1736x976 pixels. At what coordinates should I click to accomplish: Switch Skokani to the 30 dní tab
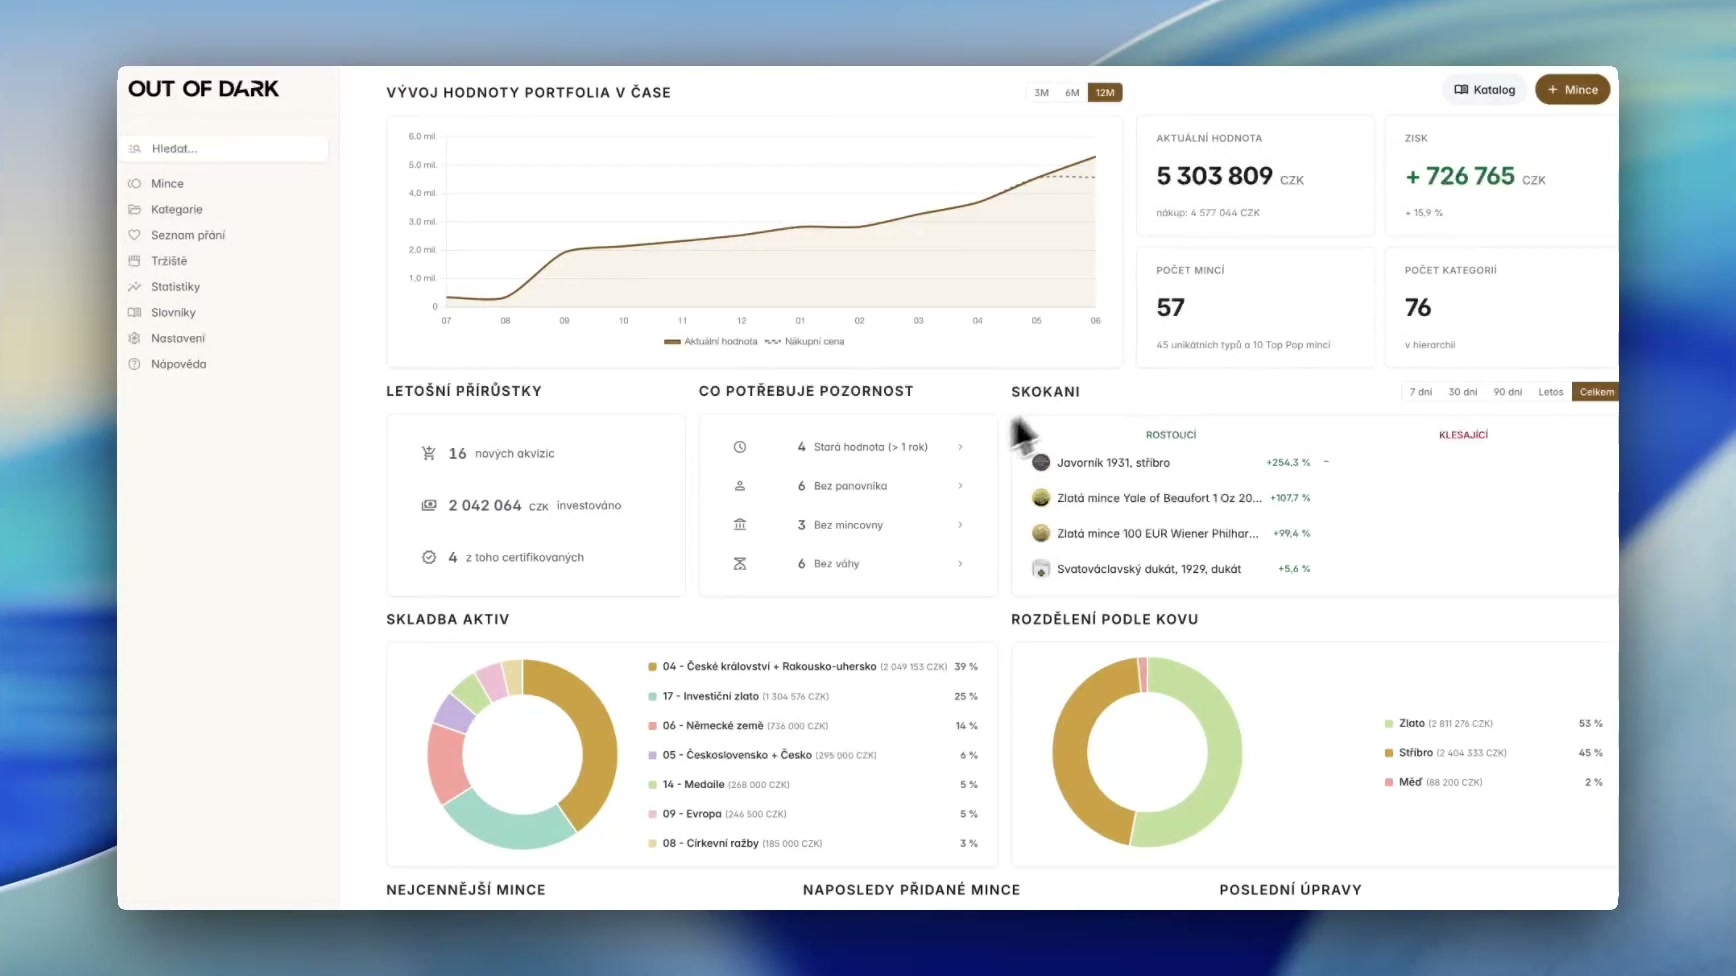click(x=1462, y=392)
